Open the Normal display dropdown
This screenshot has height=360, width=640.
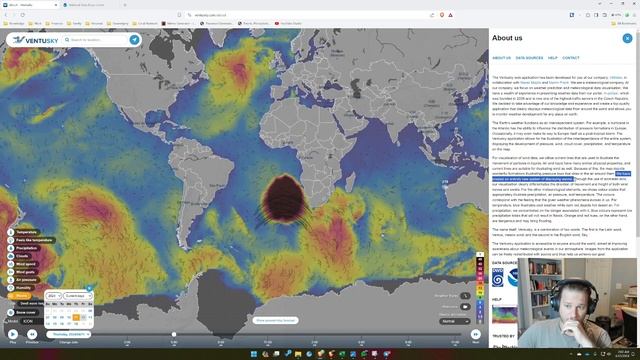pyautogui.click(x=455, y=321)
